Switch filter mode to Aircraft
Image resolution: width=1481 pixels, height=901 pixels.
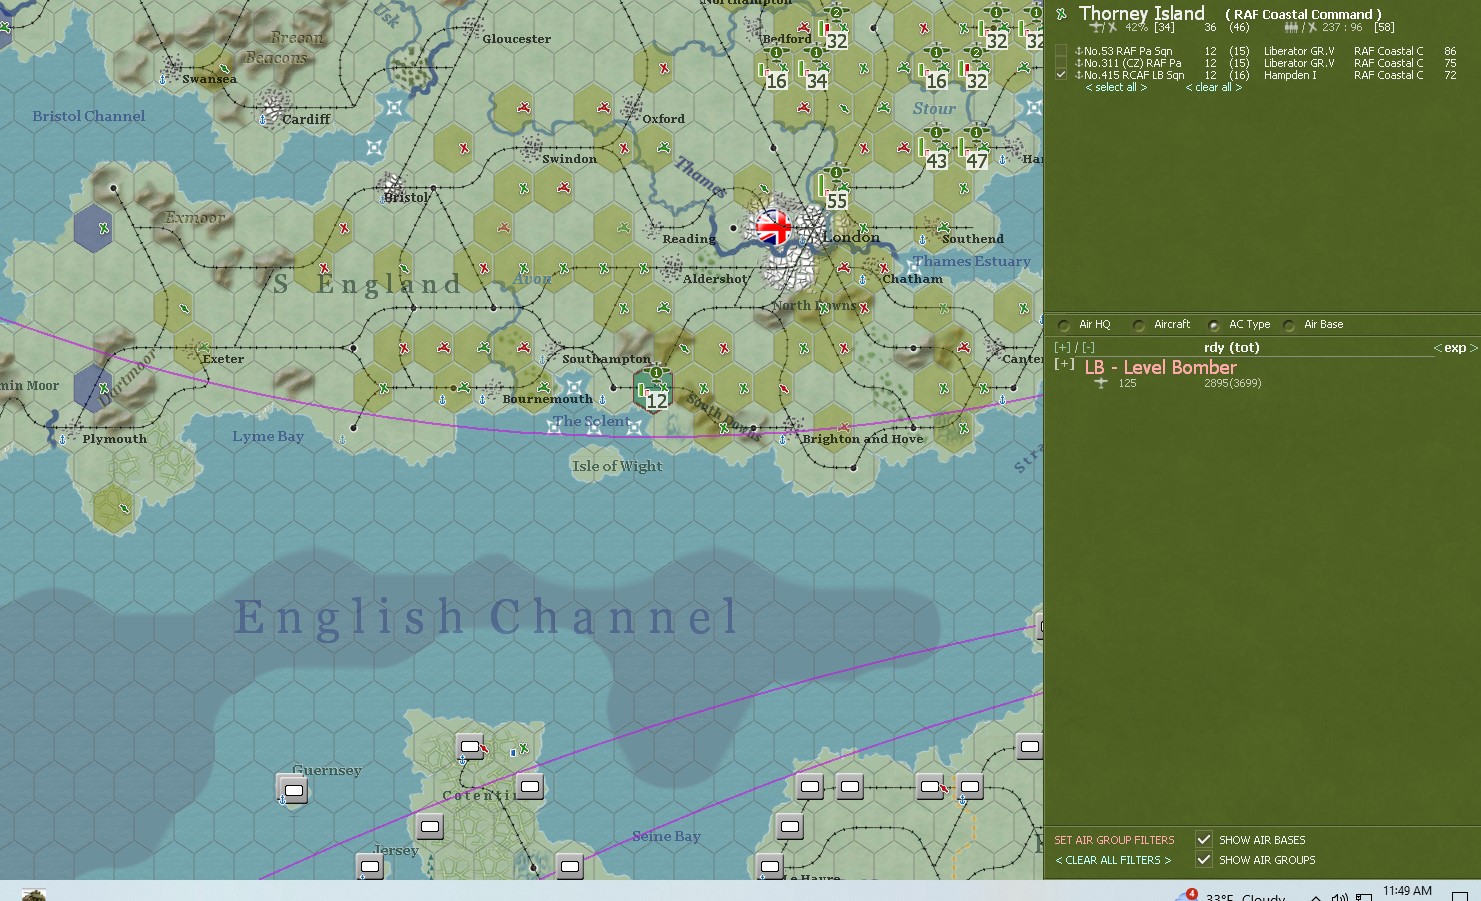(x=1137, y=324)
